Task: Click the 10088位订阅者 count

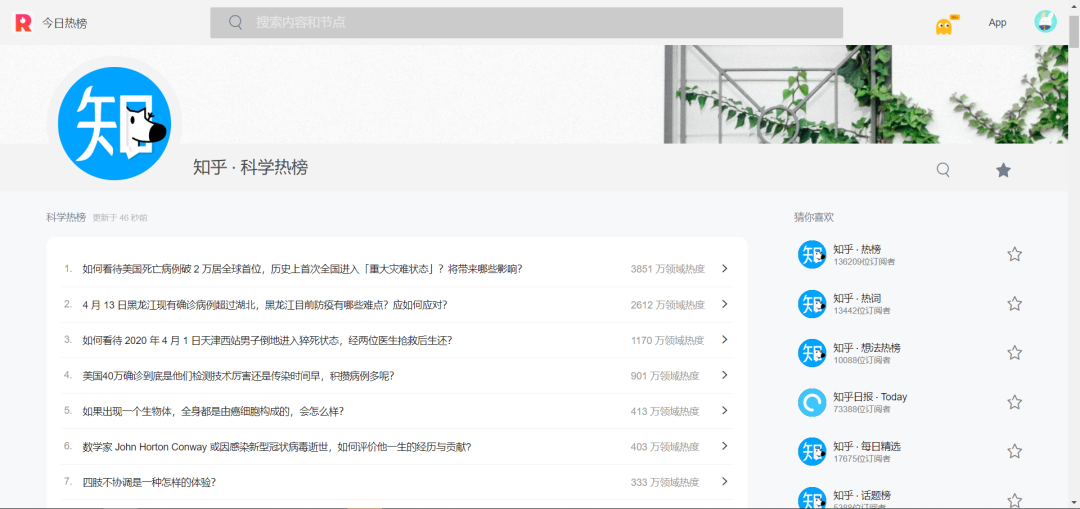Action: point(862,360)
